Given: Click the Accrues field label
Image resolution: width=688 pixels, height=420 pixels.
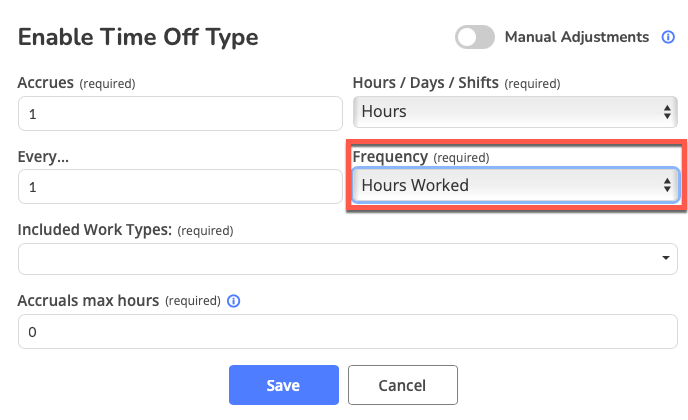Looking at the screenshot, I should pos(45,82).
